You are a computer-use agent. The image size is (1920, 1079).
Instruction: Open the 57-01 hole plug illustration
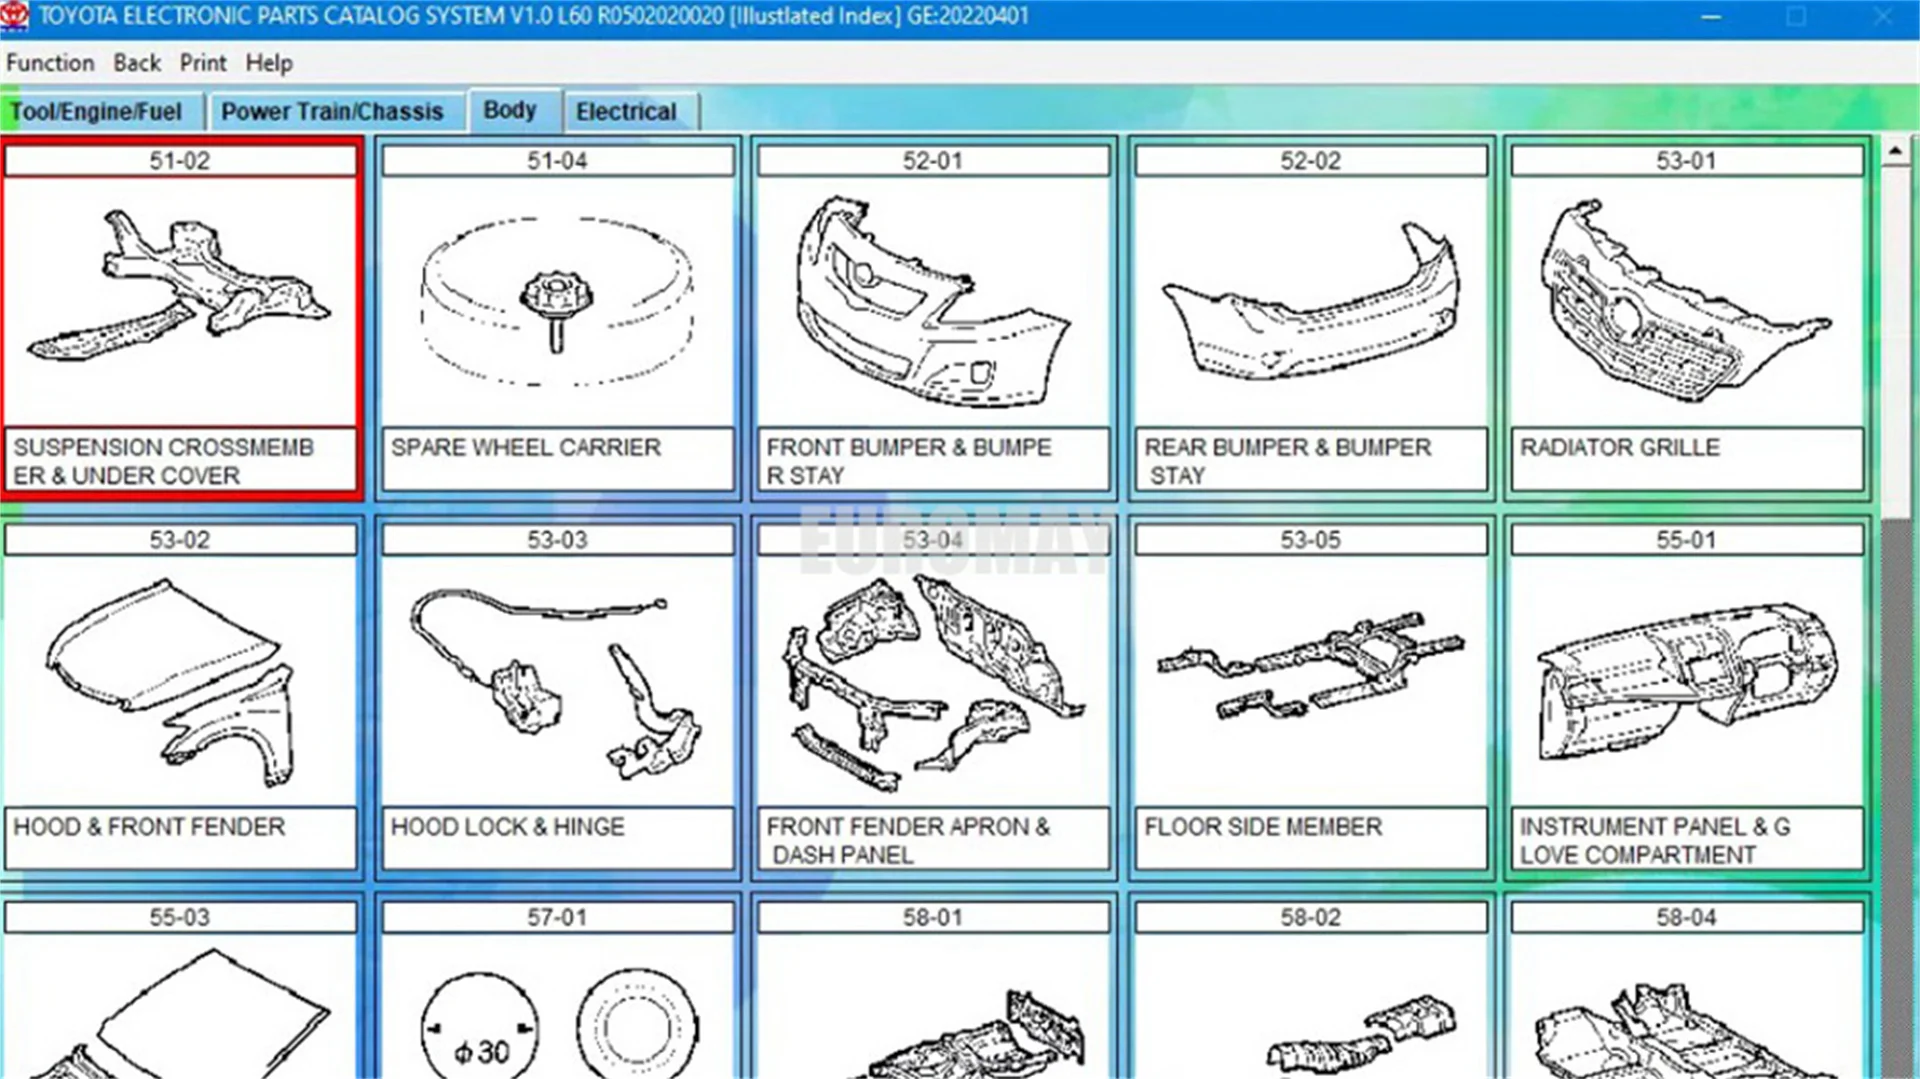click(558, 1007)
